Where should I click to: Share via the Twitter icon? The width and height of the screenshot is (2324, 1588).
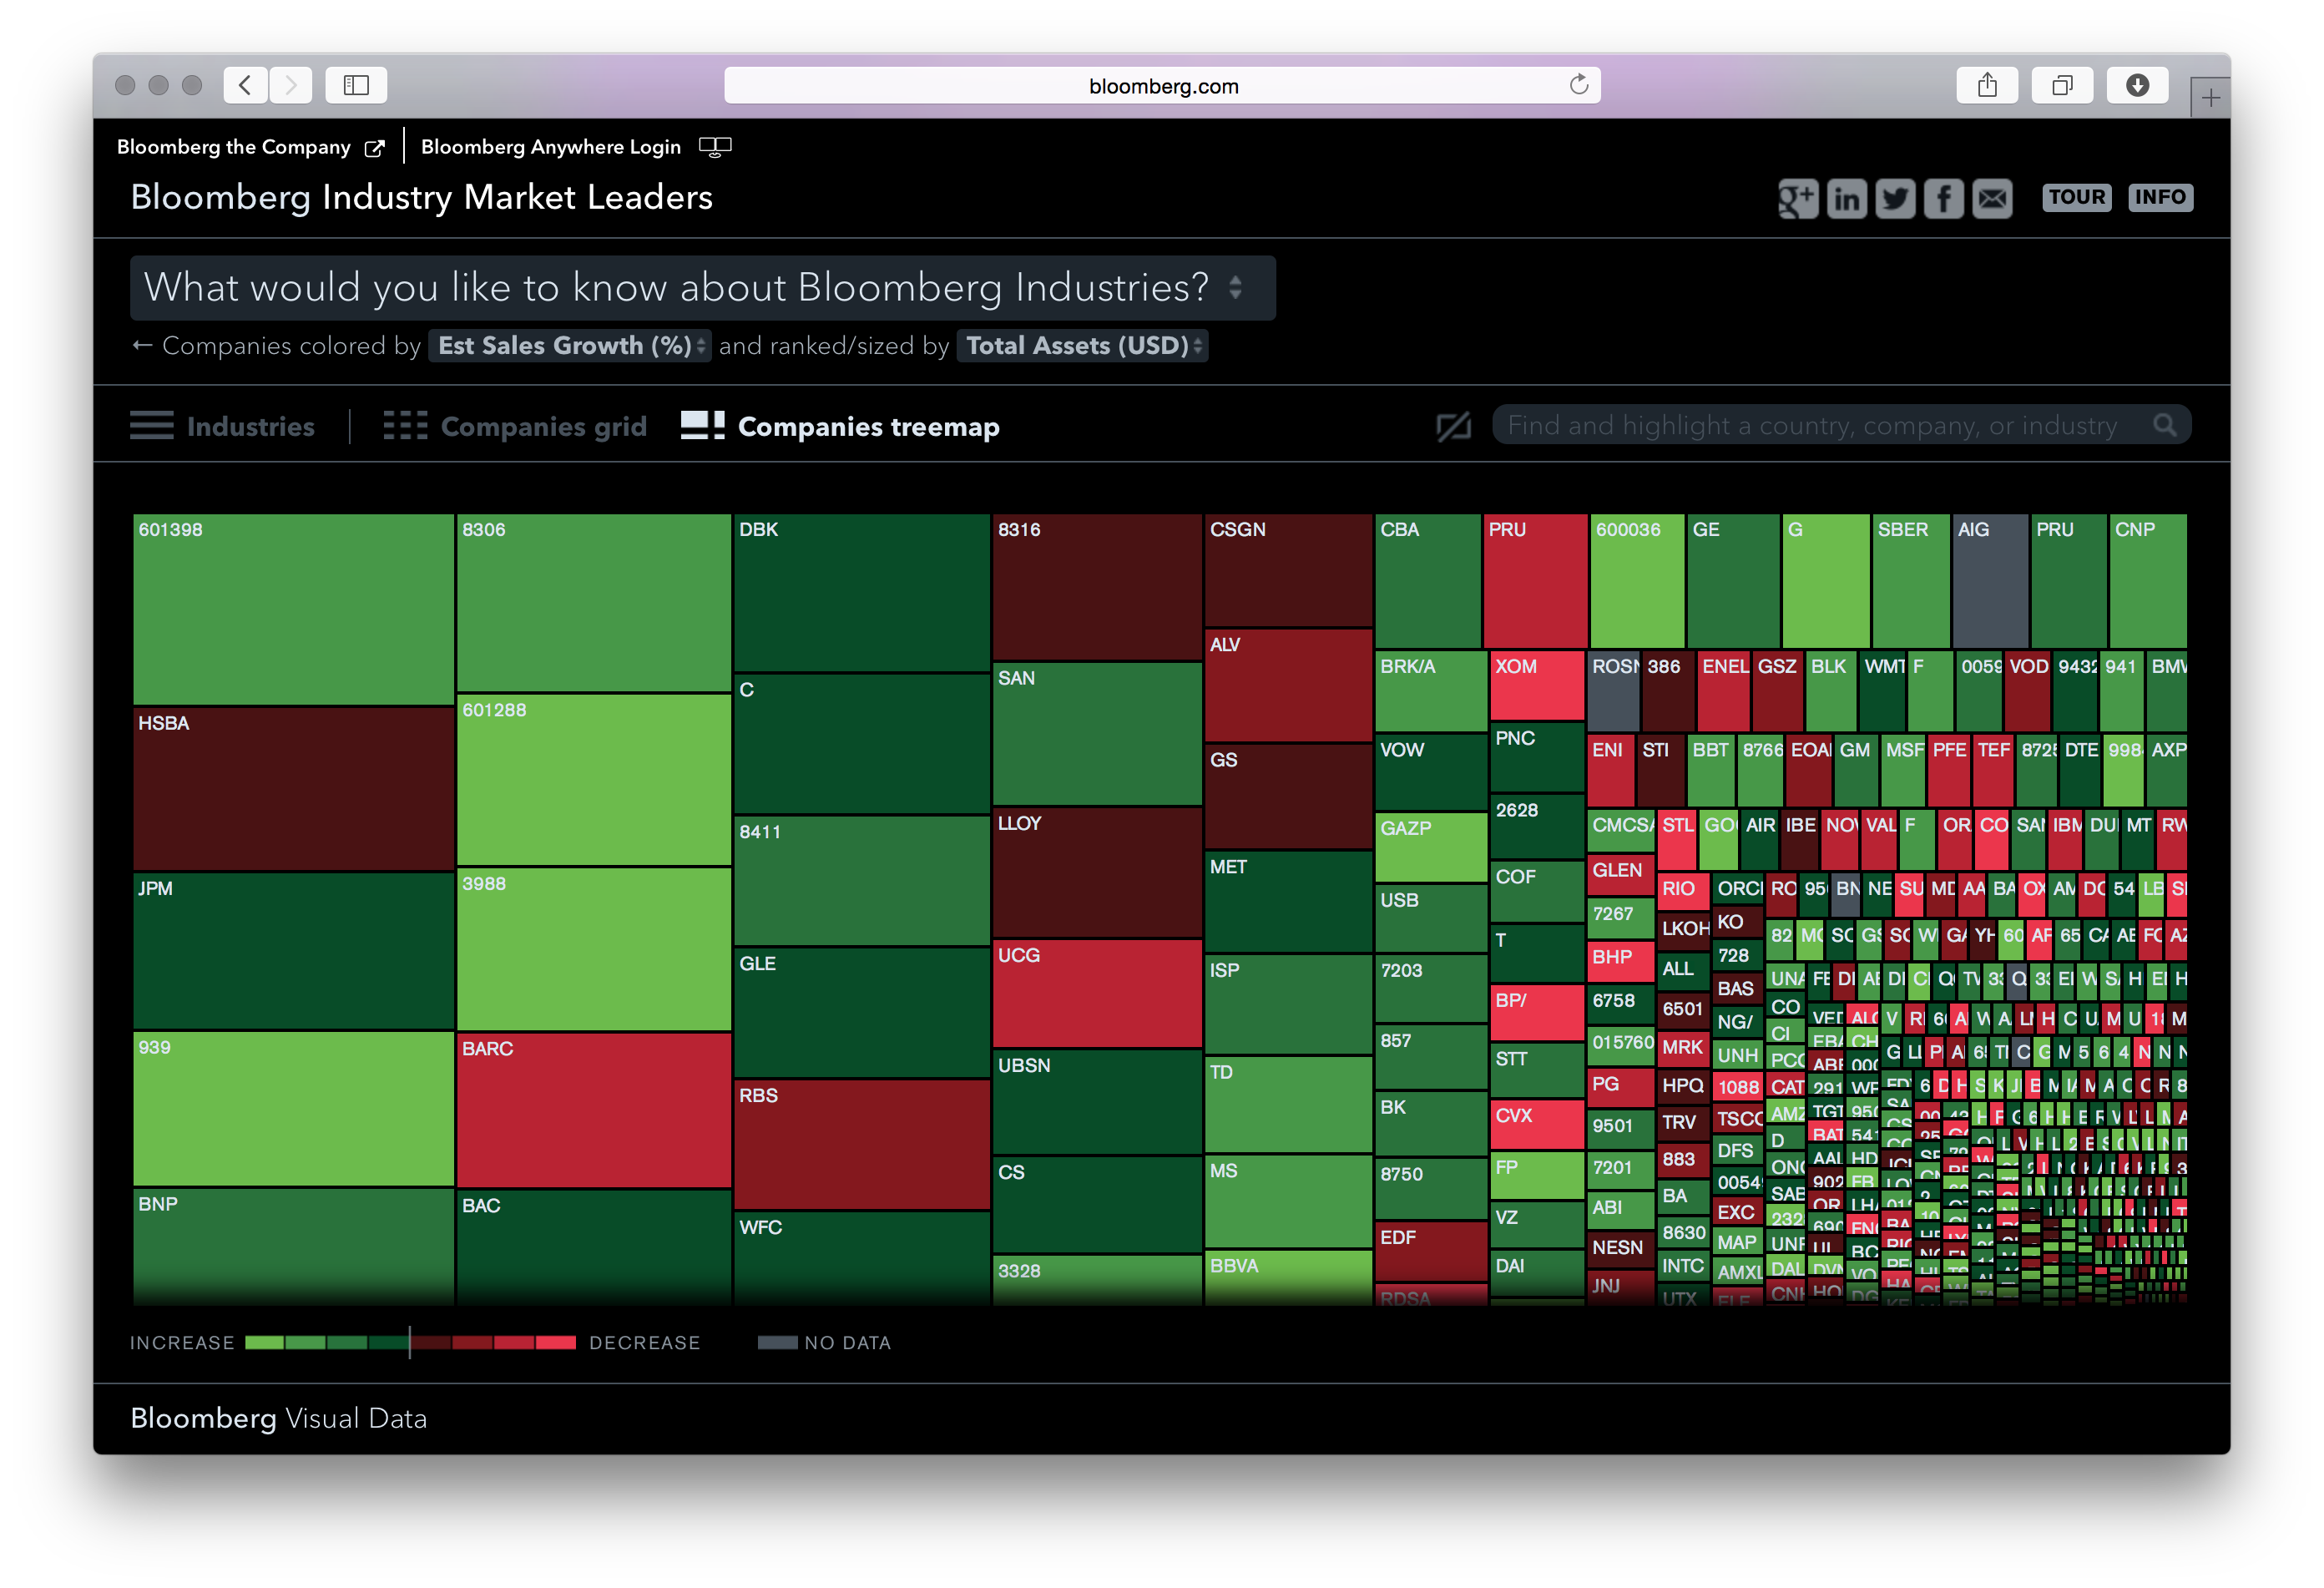coord(1895,198)
